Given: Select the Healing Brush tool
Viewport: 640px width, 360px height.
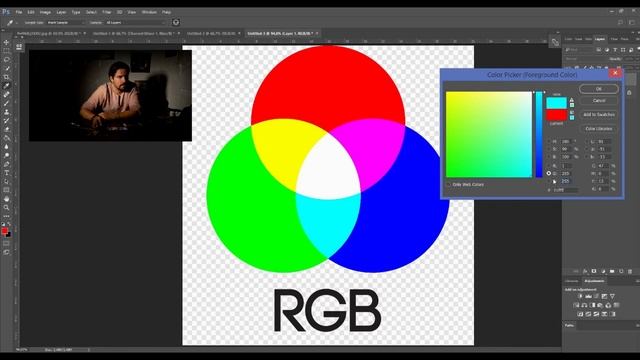Looking at the screenshot, I should click(x=6, y=94).
